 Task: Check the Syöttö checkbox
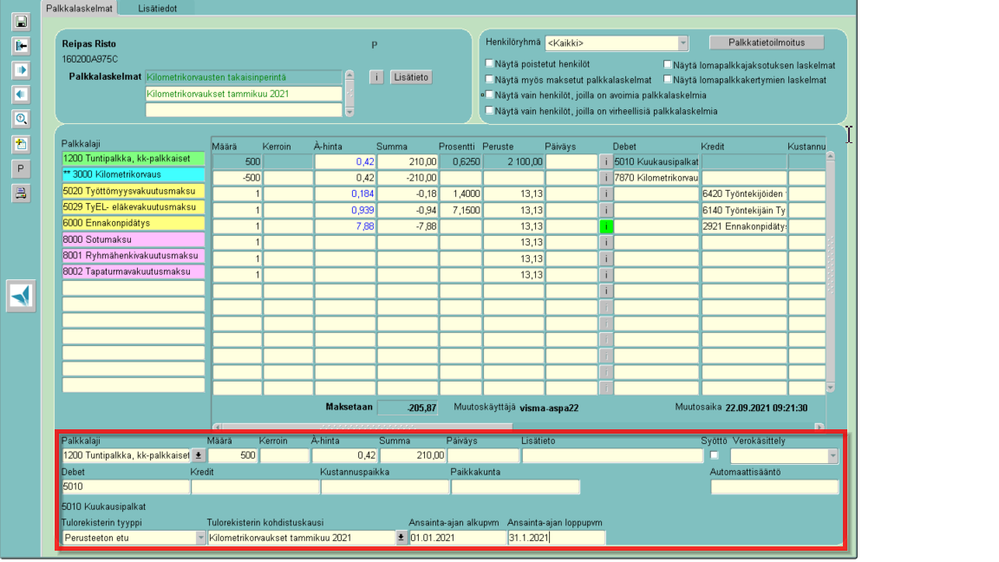point(714,456)
